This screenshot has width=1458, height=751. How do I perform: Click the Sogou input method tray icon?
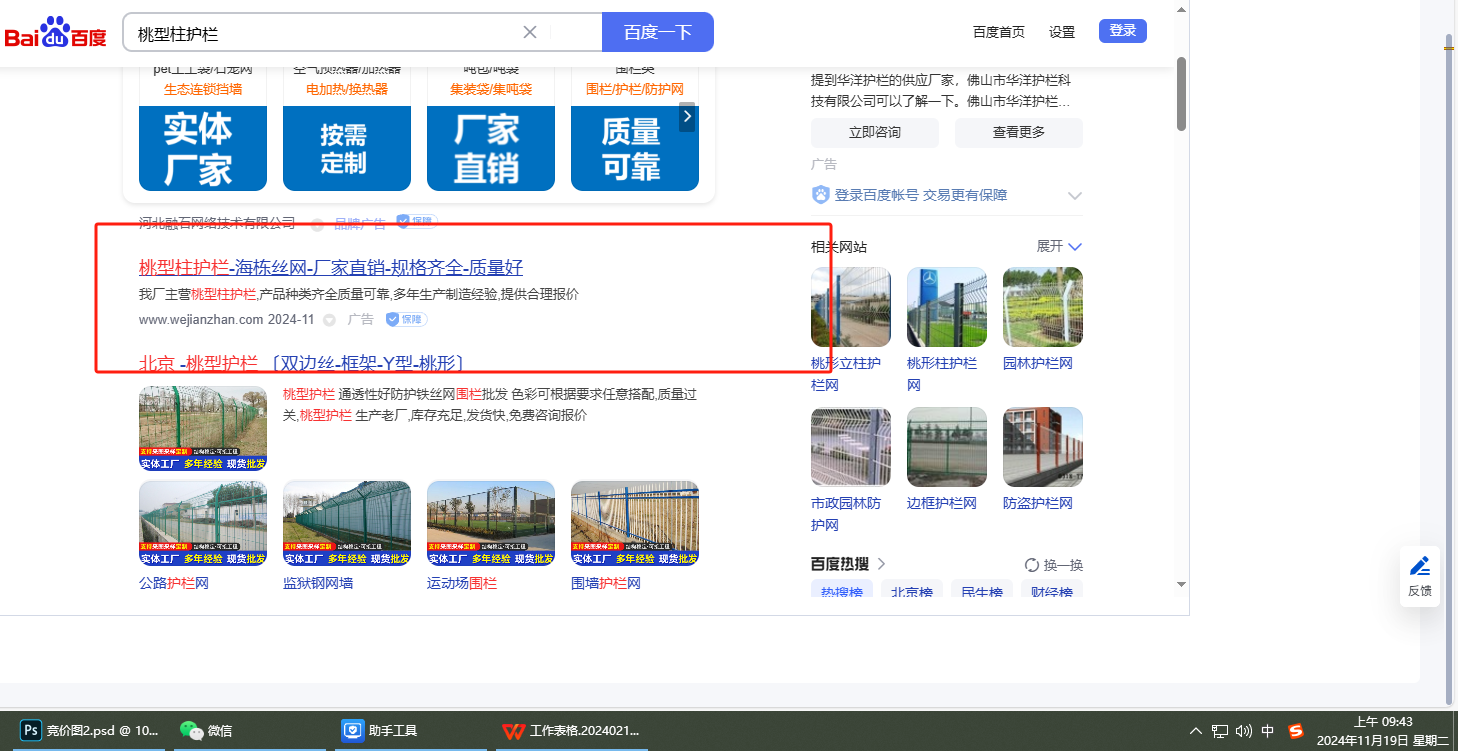pyautogui.click(x=1296, y=731)
